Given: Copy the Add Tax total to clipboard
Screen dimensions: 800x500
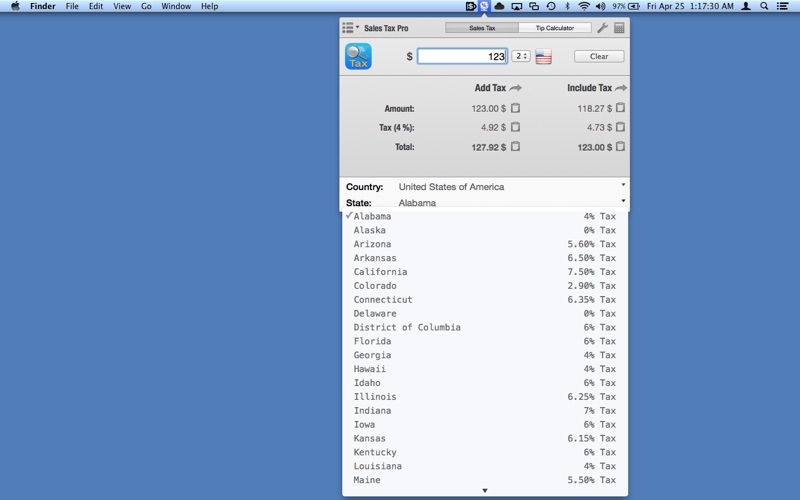Looking at the screenshot, I should click(516, 147).
